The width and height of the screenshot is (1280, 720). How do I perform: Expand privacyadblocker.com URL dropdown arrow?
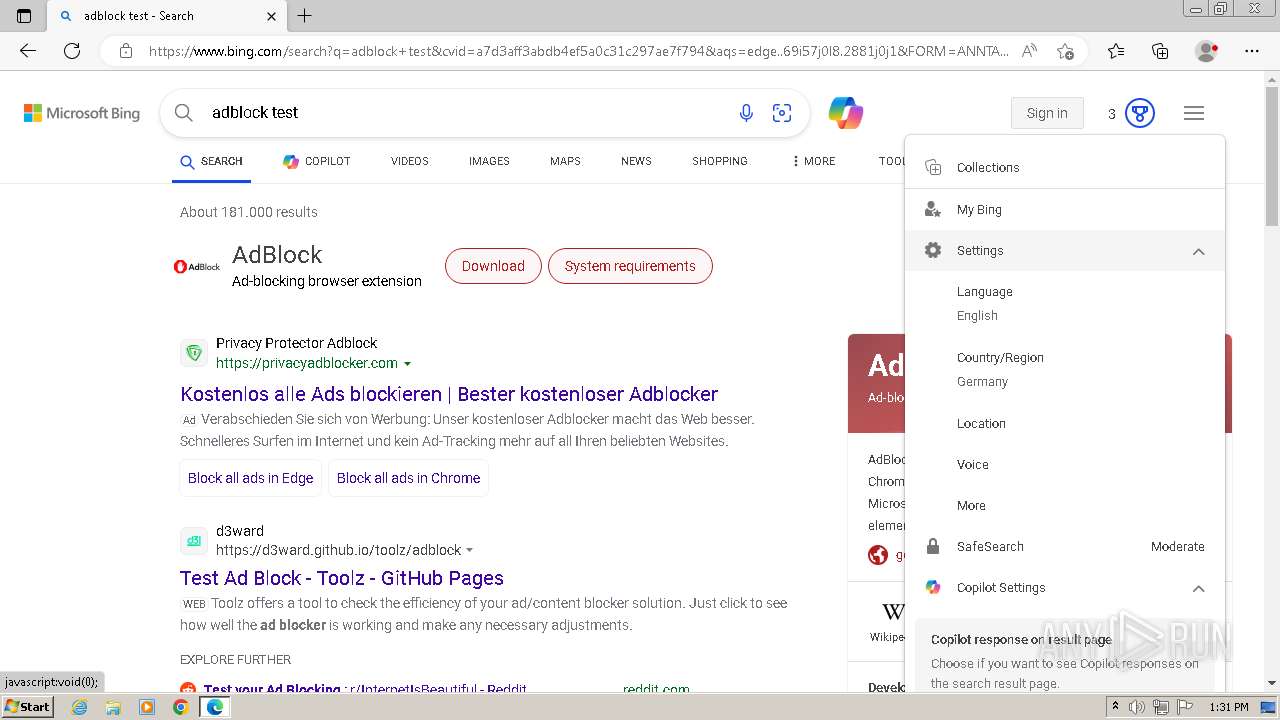(408, 364)
